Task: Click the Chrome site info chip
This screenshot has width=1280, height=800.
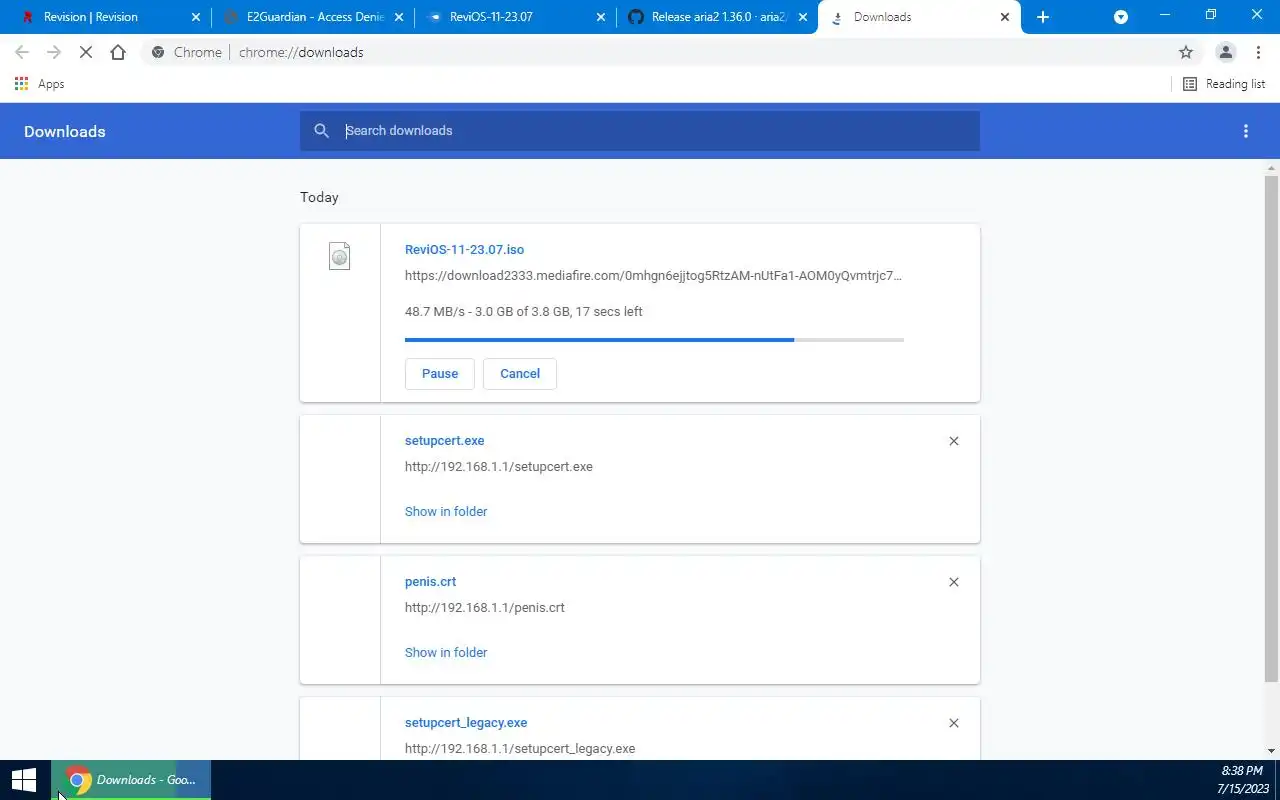Action: [186, 52]
